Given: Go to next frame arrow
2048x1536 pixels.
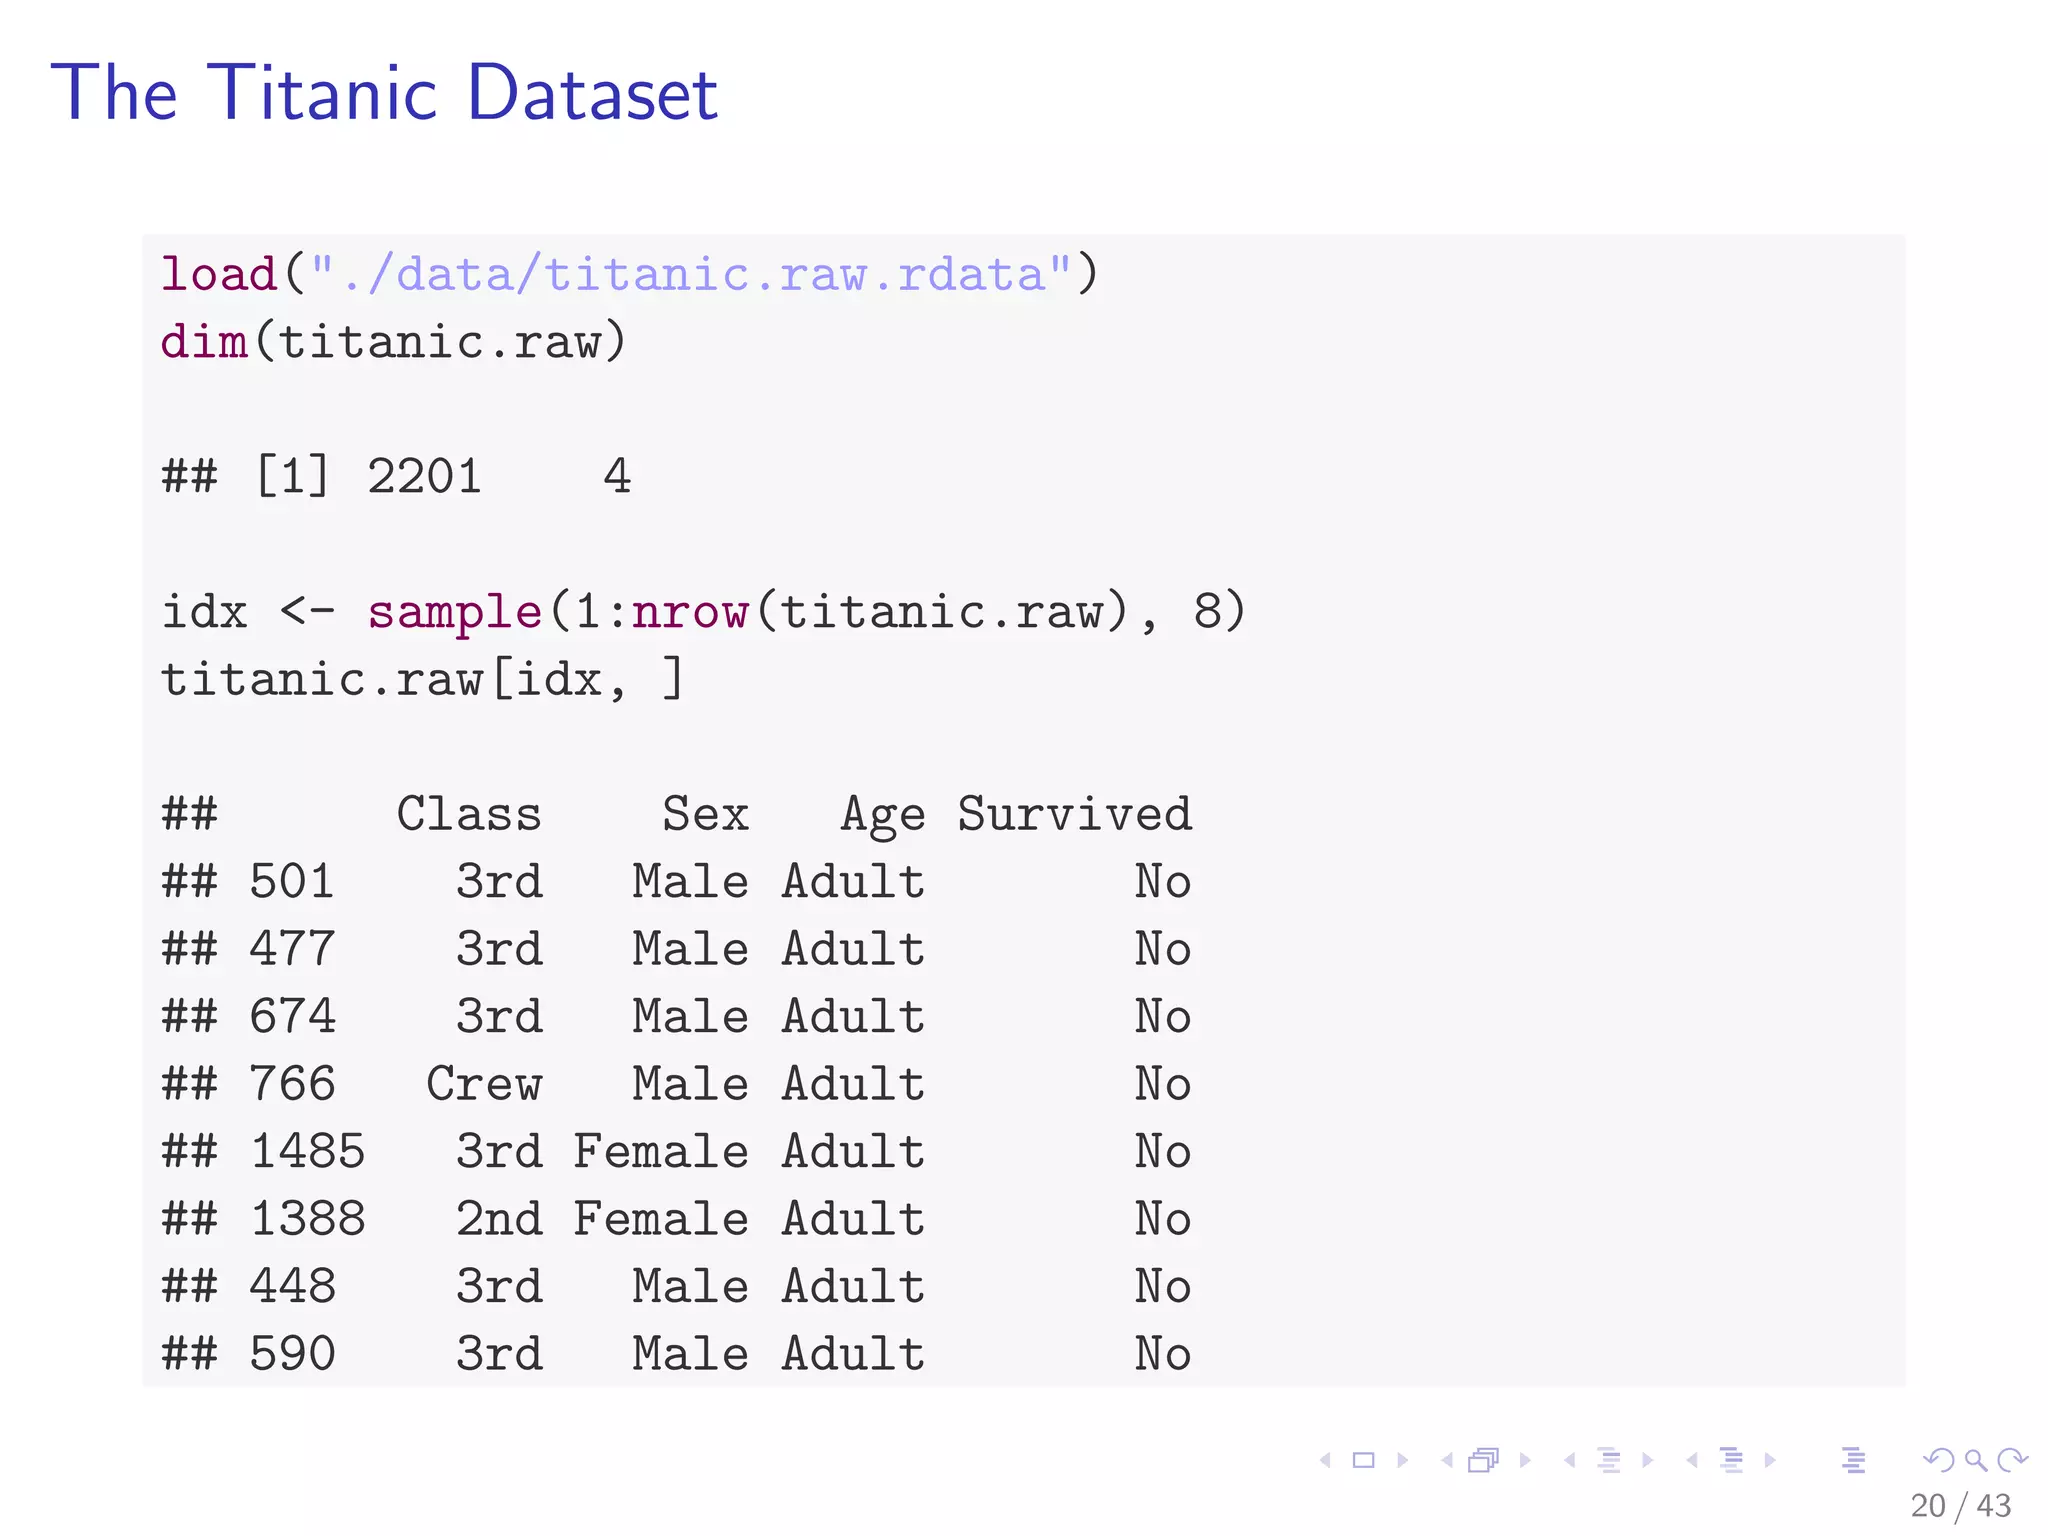Looking at the screenshot, I should point(1525,1460).
